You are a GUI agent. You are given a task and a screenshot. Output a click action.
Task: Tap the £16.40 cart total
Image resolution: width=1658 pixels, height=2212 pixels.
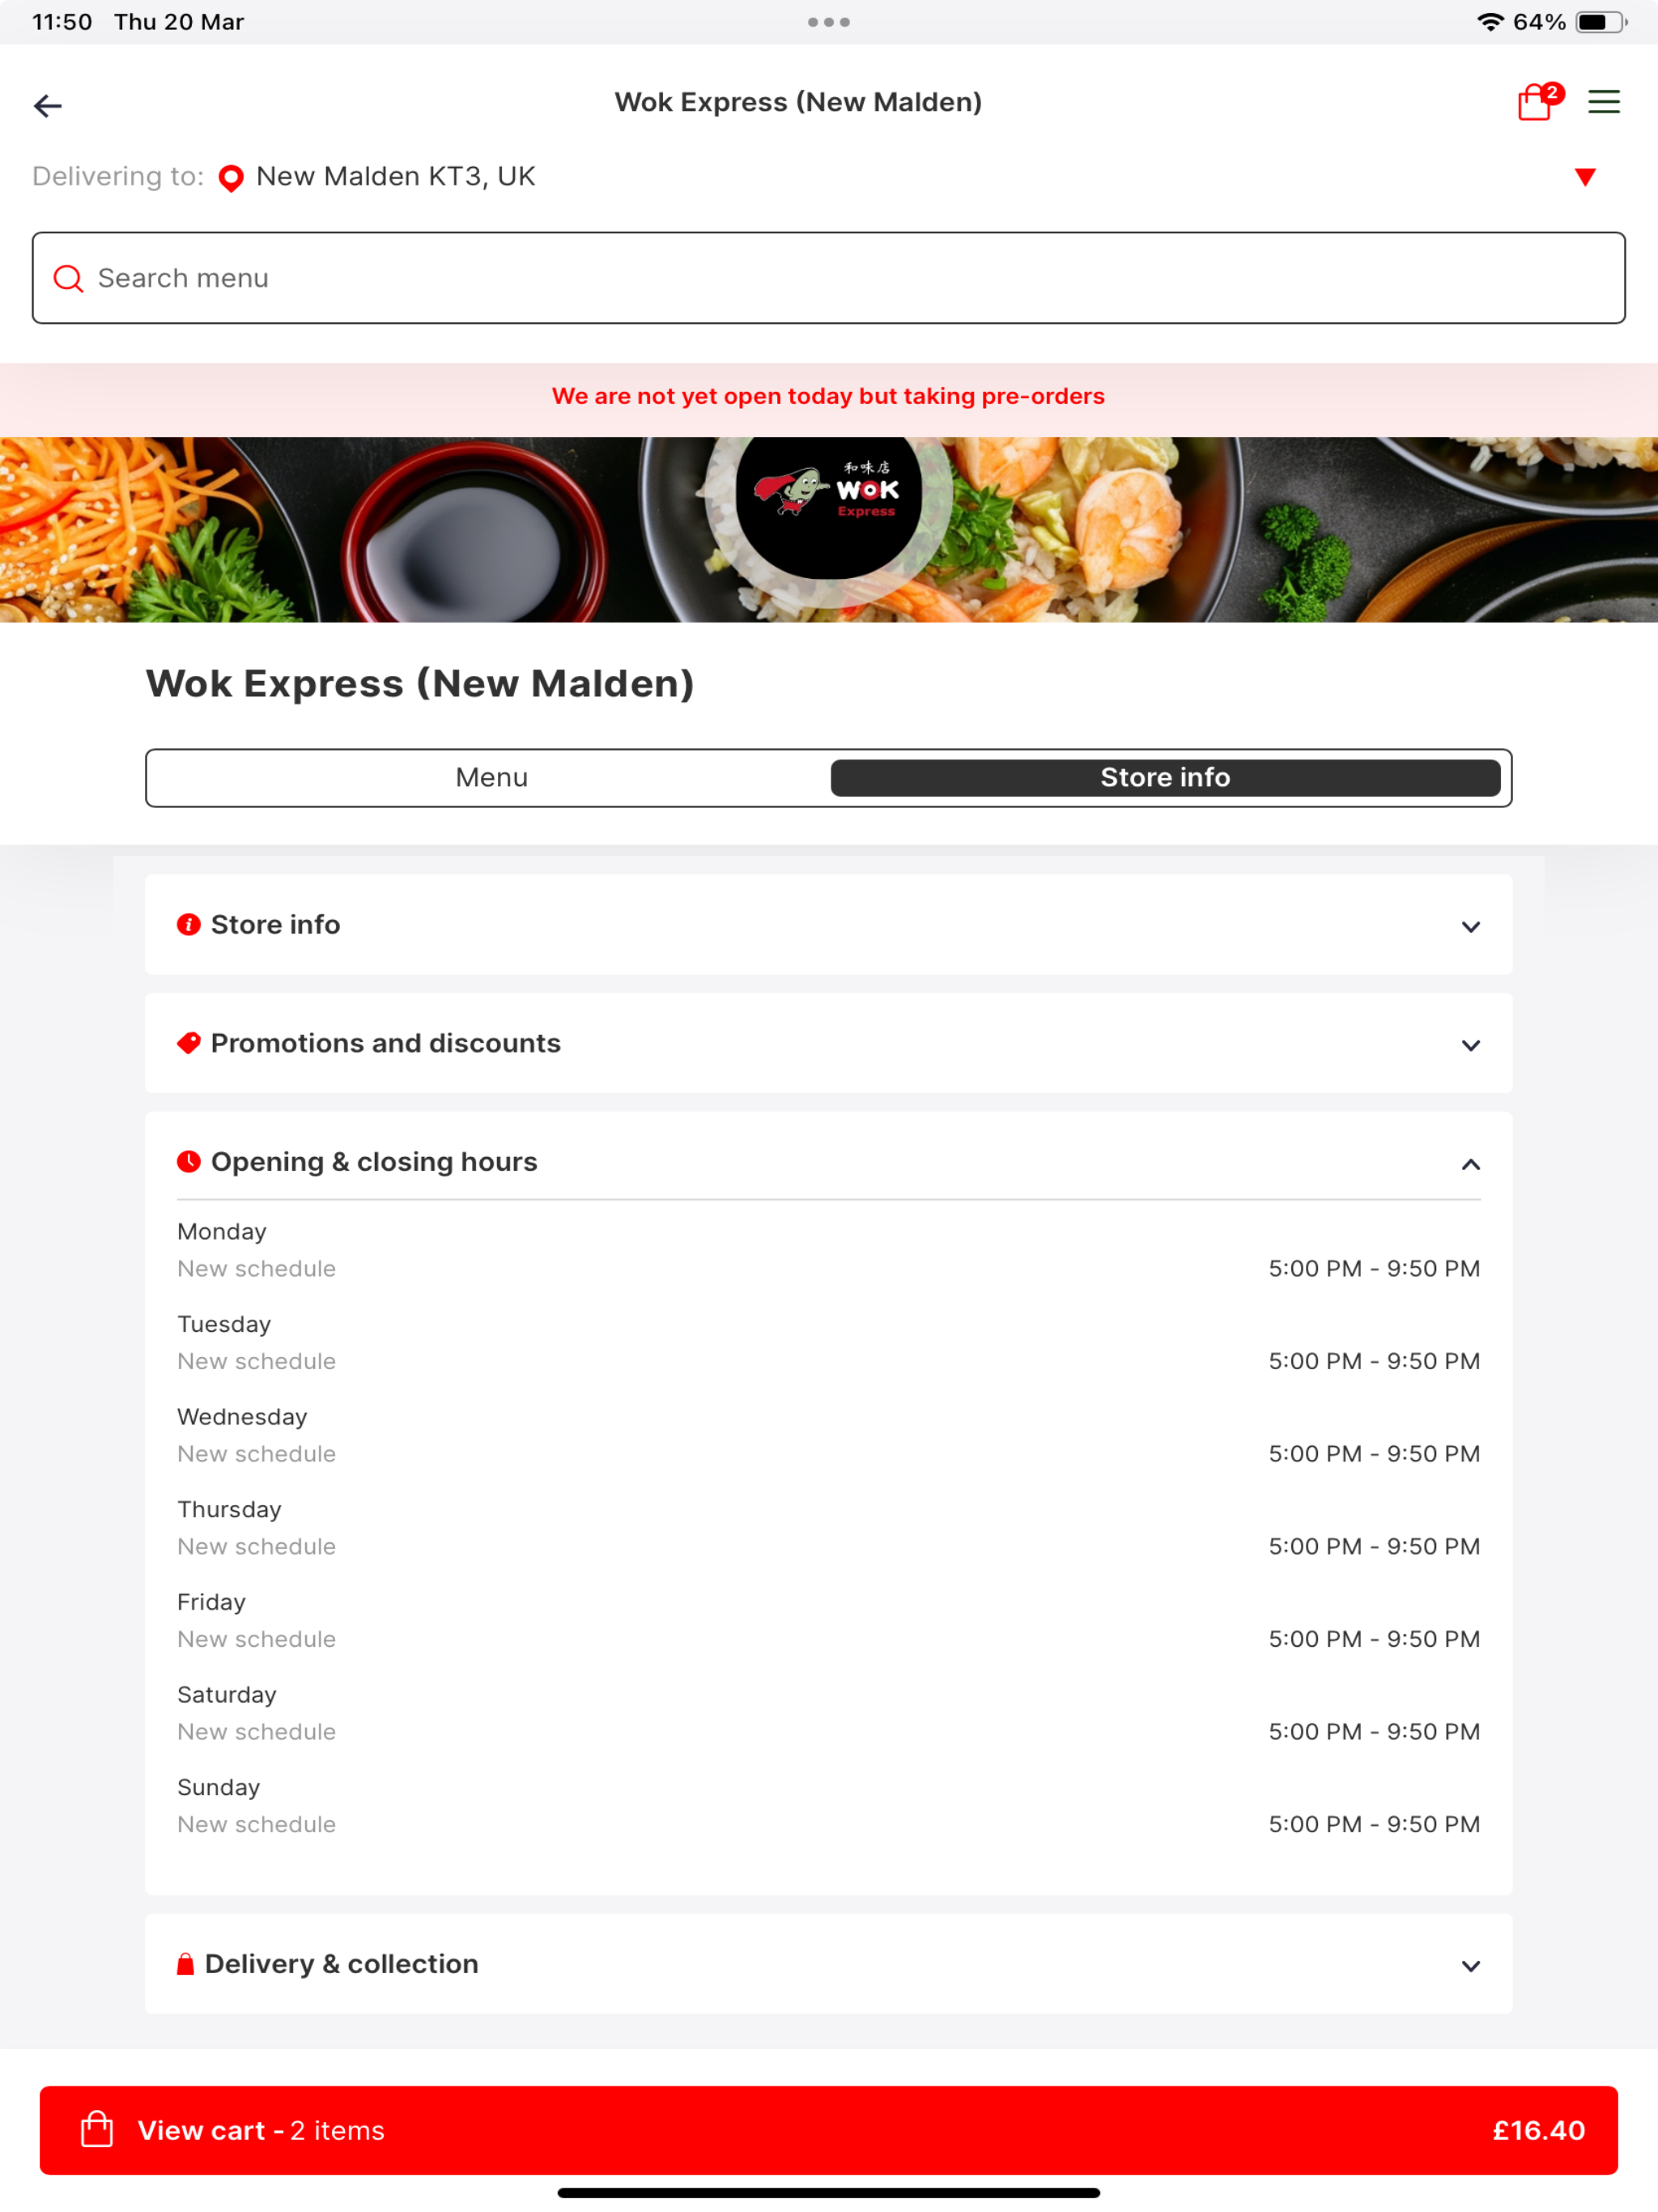click(x=1539, y=2131)
